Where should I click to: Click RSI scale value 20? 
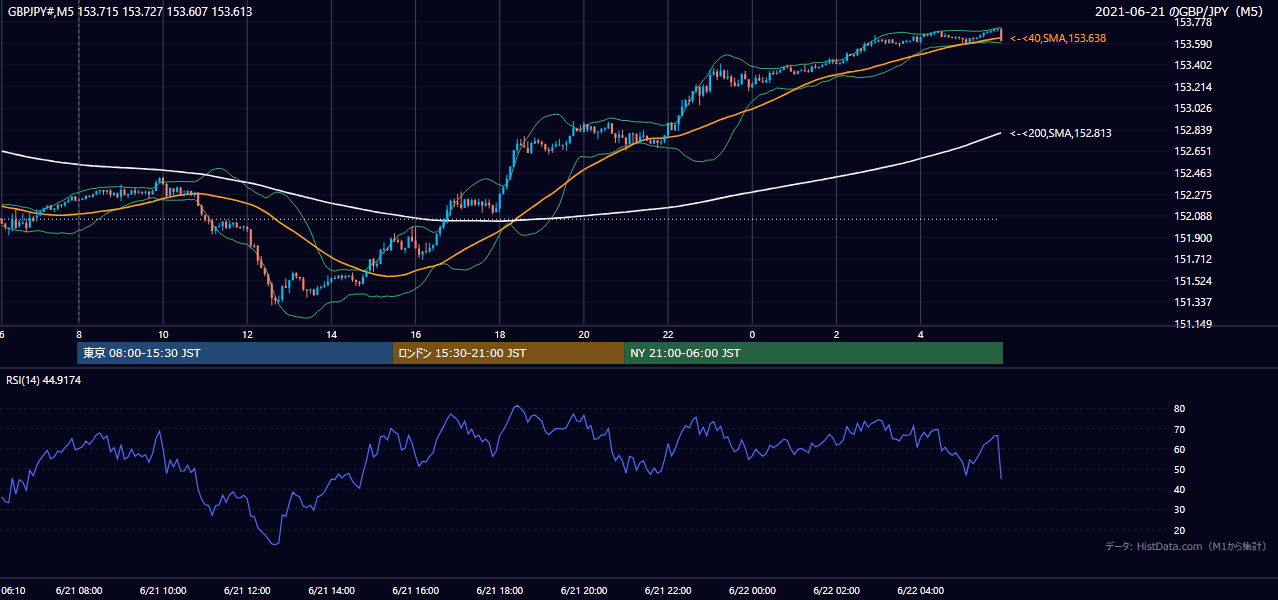pos(1179,530)
